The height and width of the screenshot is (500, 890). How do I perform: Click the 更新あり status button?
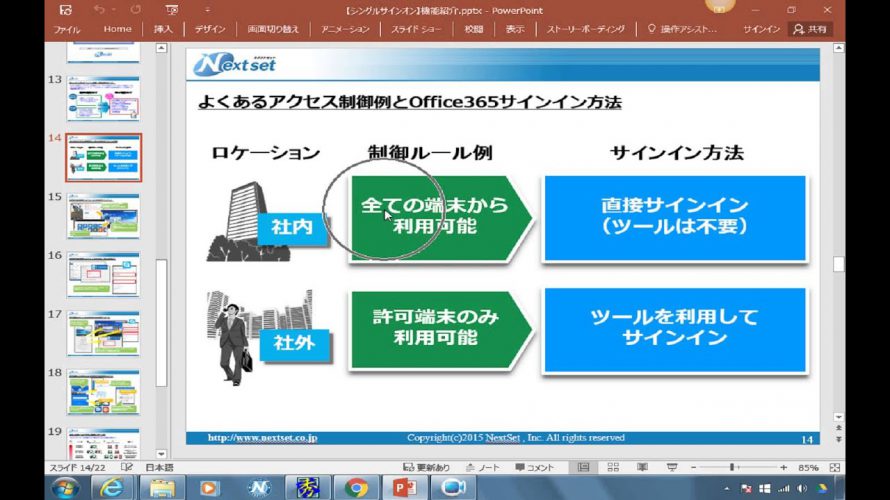pos(426,468)
